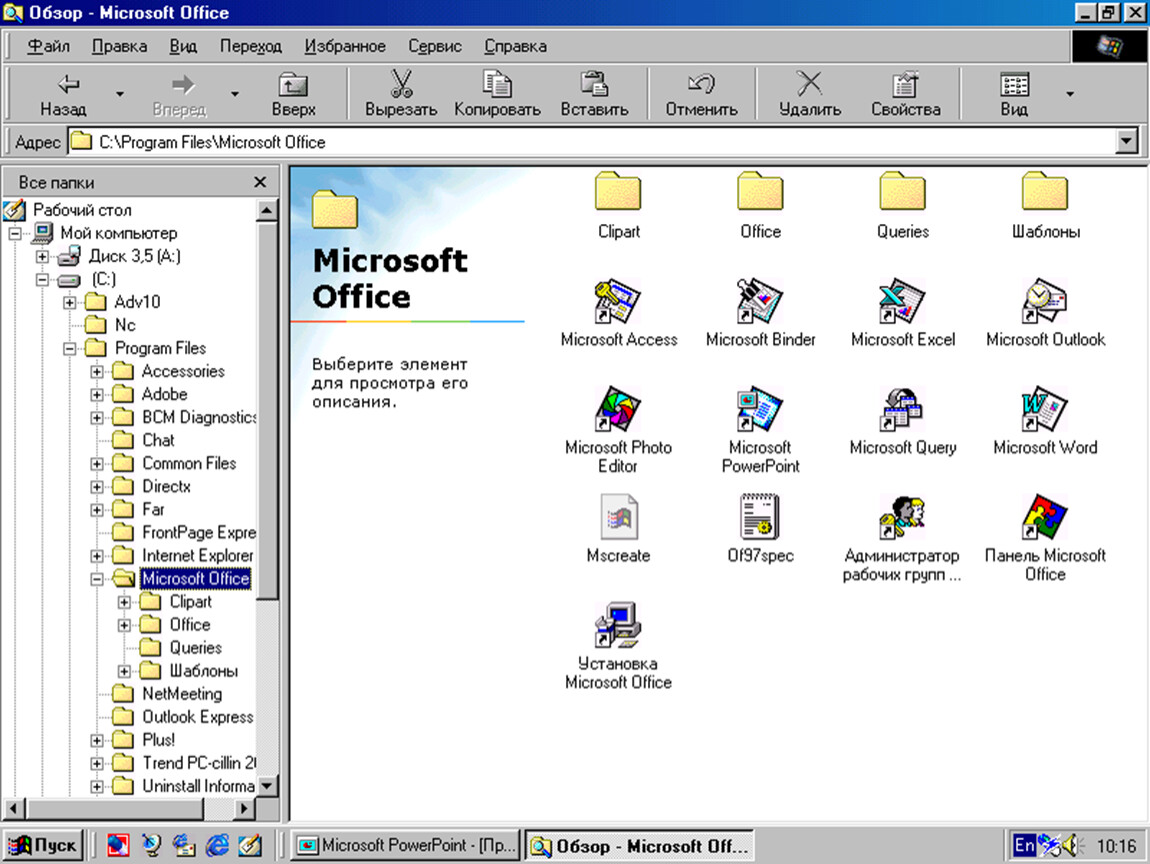1150x864 pixels.
Task: Collapse the Program Files tree node
Action: click(x=70, y=348)
